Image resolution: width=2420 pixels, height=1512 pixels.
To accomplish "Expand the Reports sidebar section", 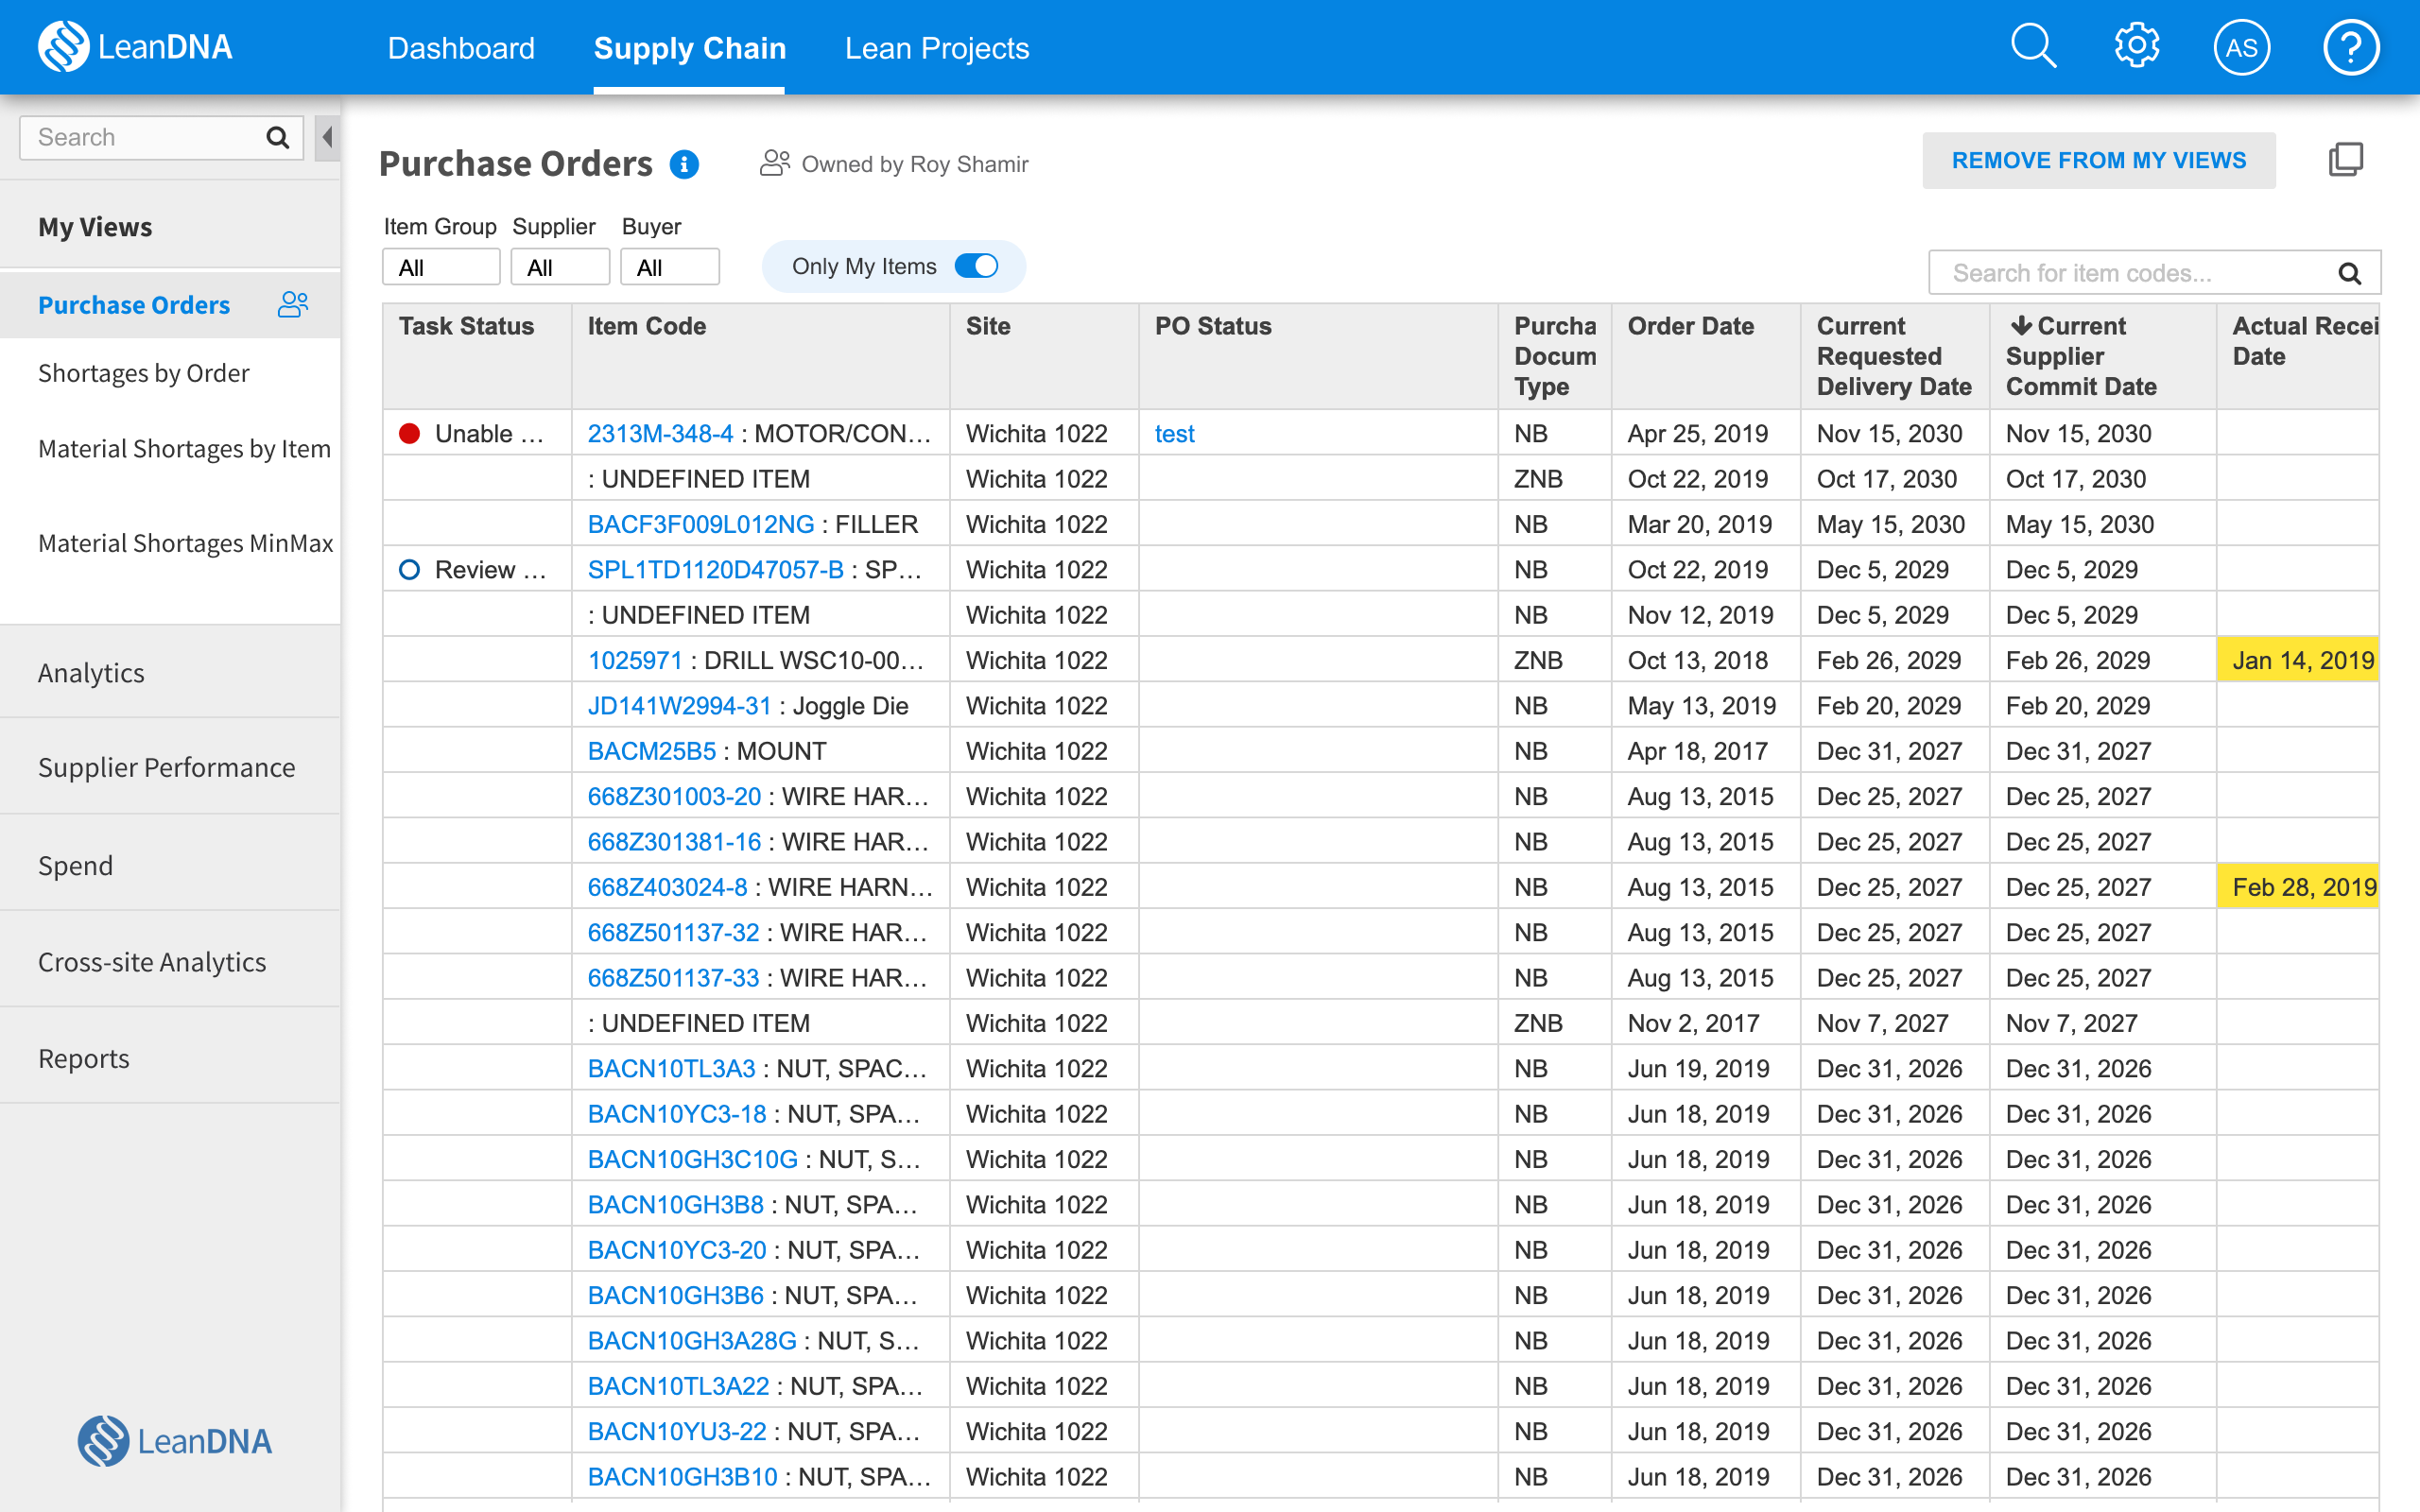I will (170, 1057).
